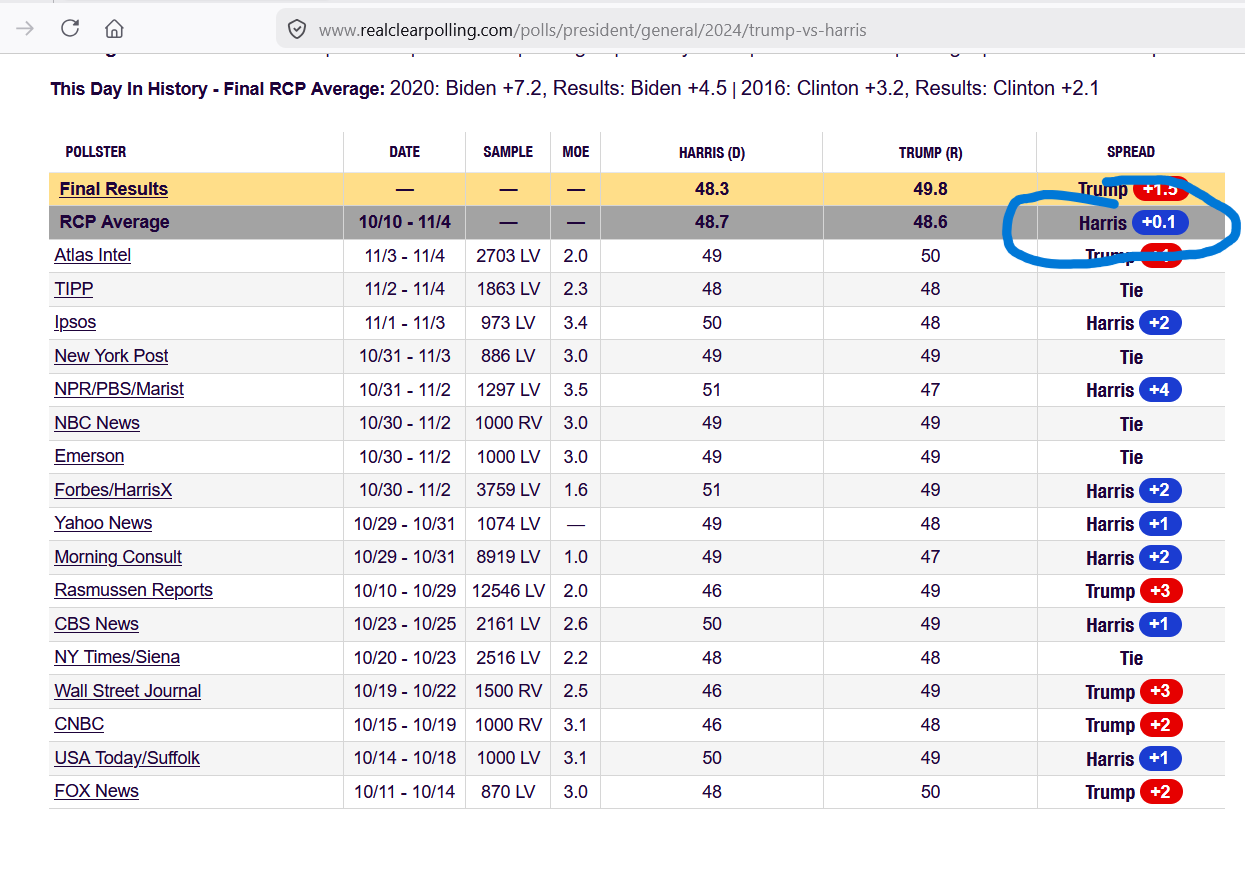Click the Forbes/HarrisX MOE value 1.6
1245x873 pixels.
pyautogui.click(x=576, y=490)
